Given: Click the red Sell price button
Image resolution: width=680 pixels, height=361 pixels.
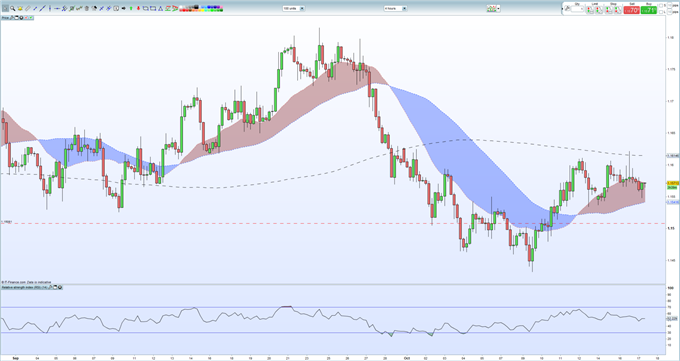Looking at the screenshot, I should pos(631,10).
